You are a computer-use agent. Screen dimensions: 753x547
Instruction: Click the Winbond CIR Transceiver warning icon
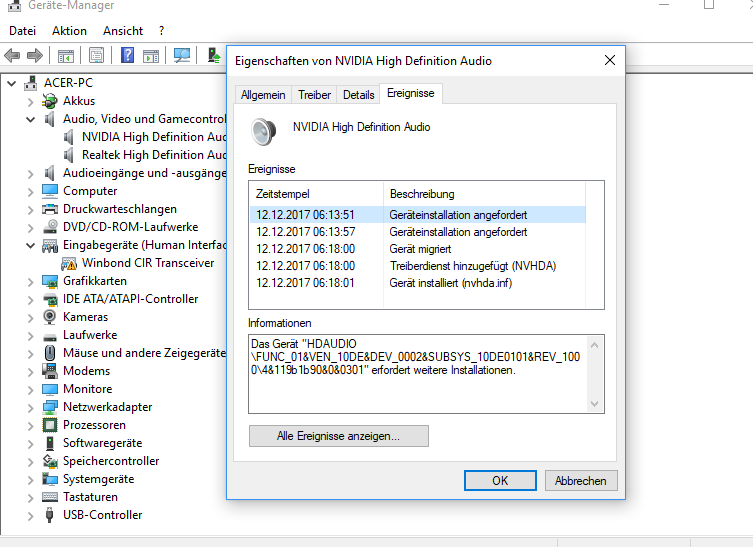tap(69, 263)
